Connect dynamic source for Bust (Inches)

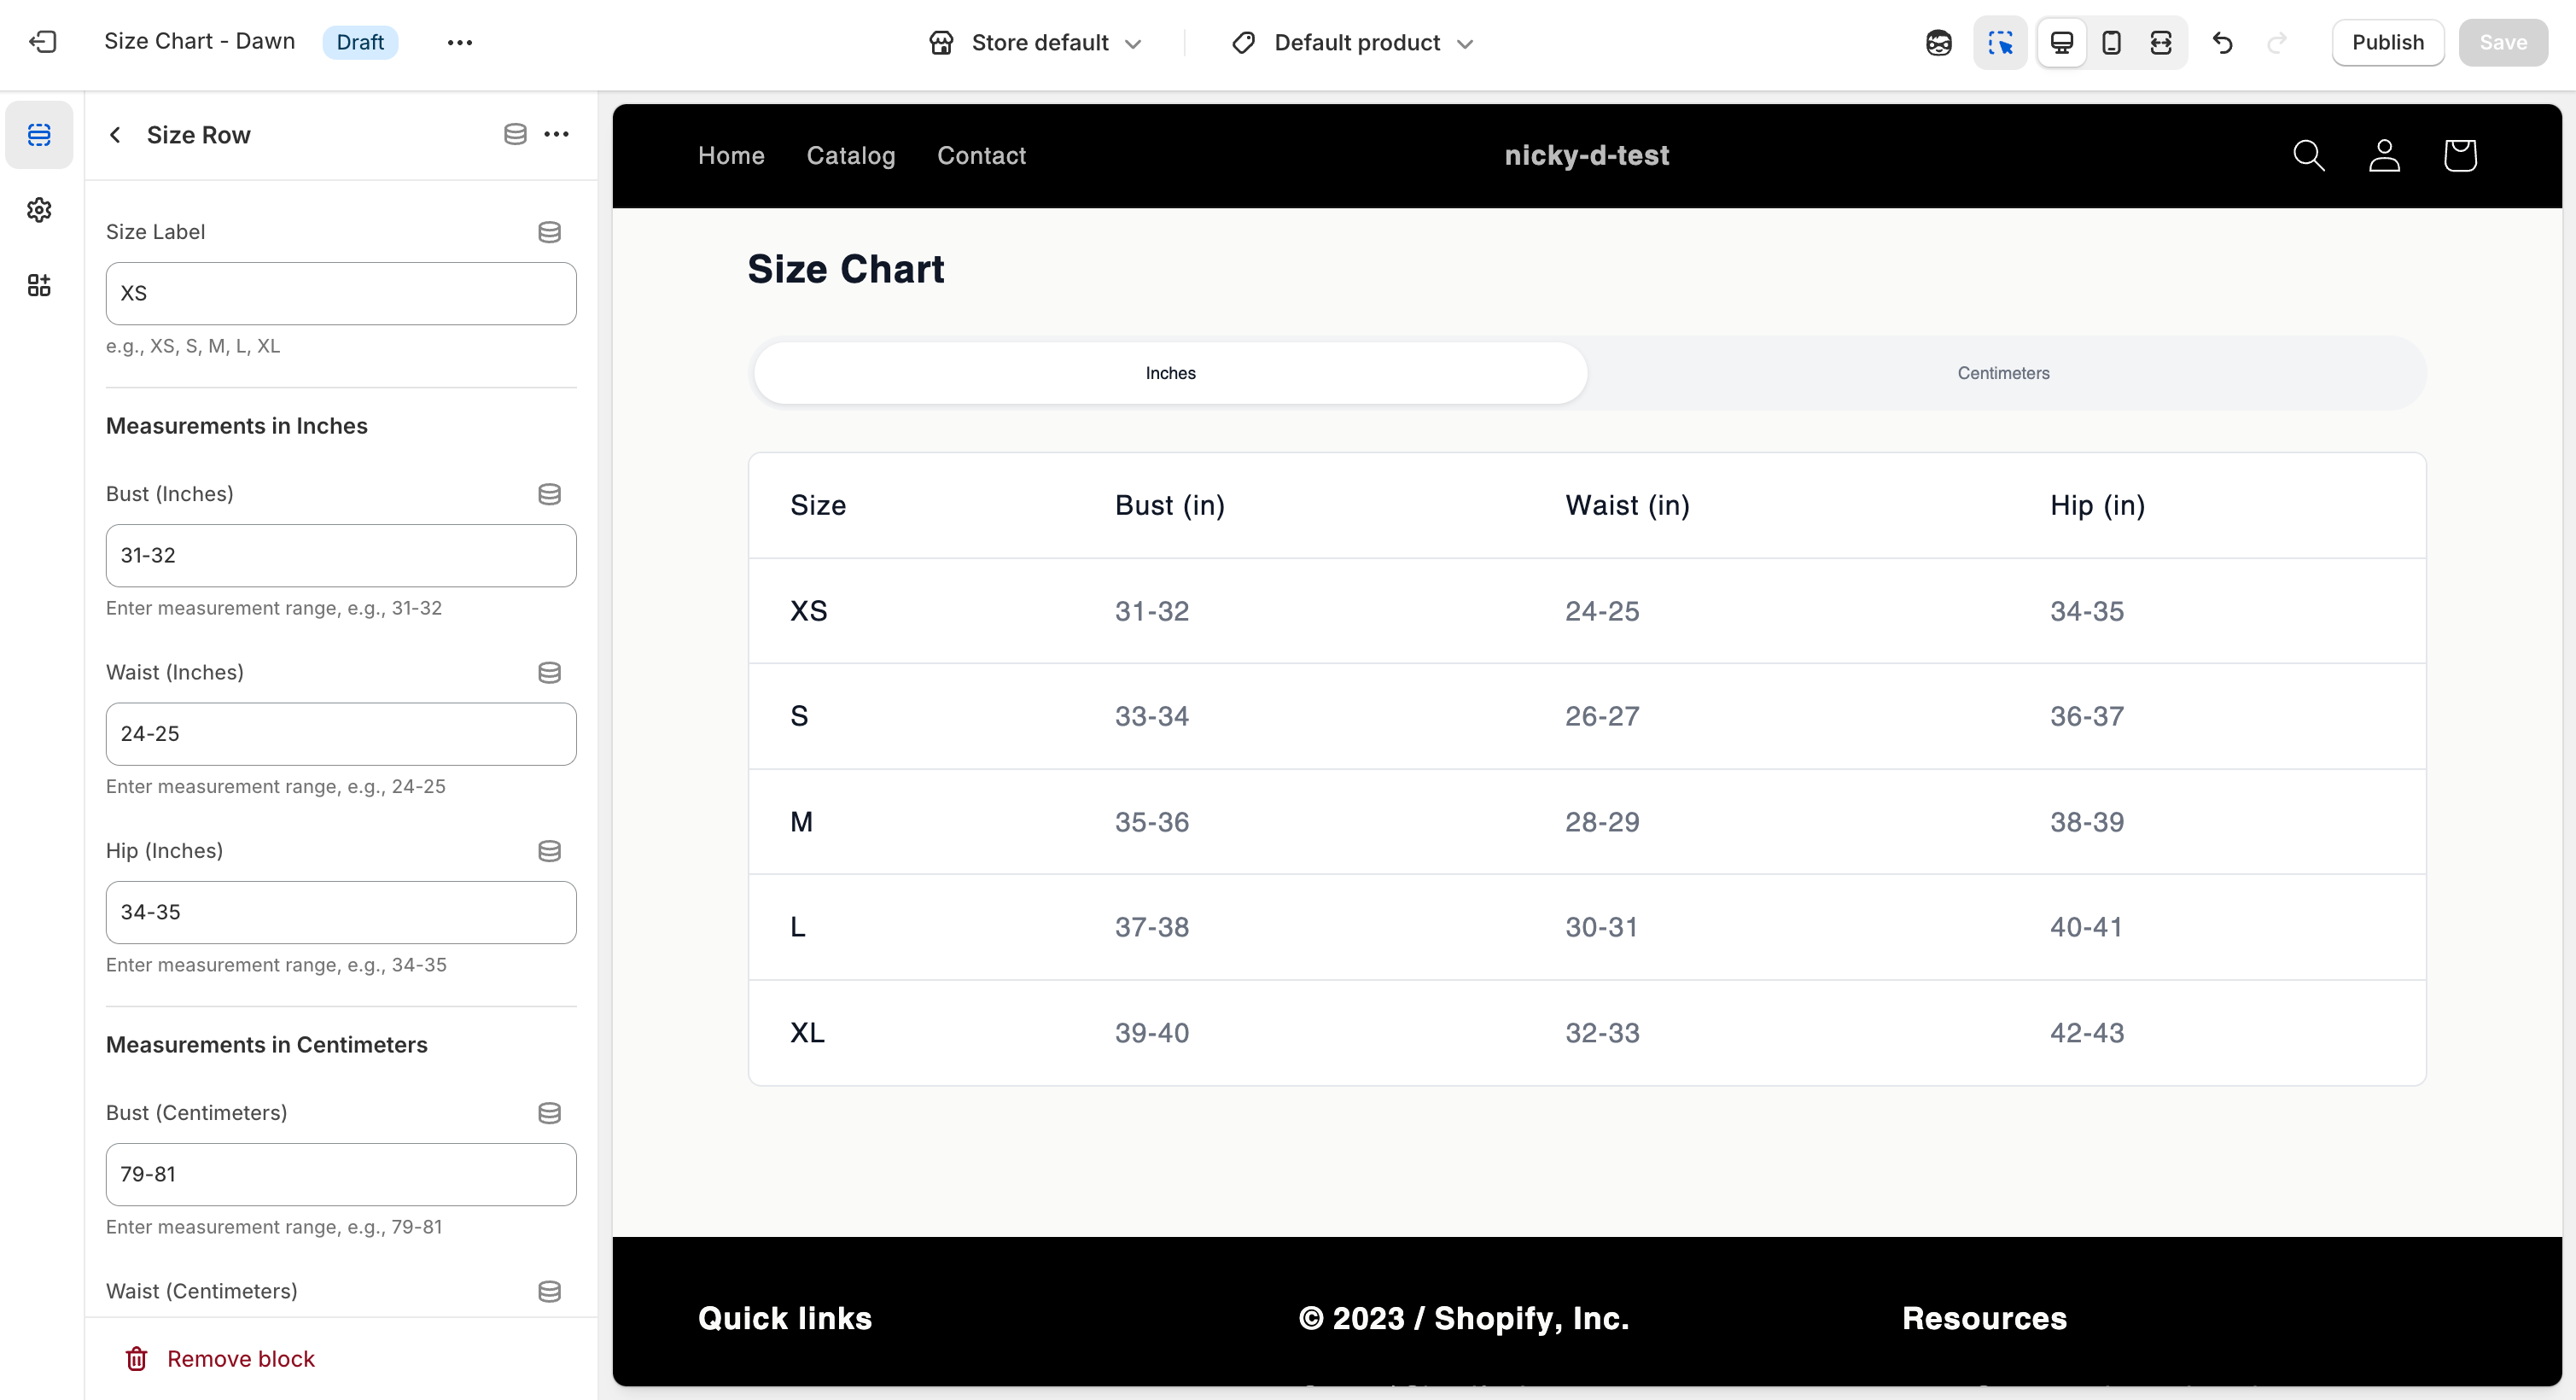[x=549, y=494]
